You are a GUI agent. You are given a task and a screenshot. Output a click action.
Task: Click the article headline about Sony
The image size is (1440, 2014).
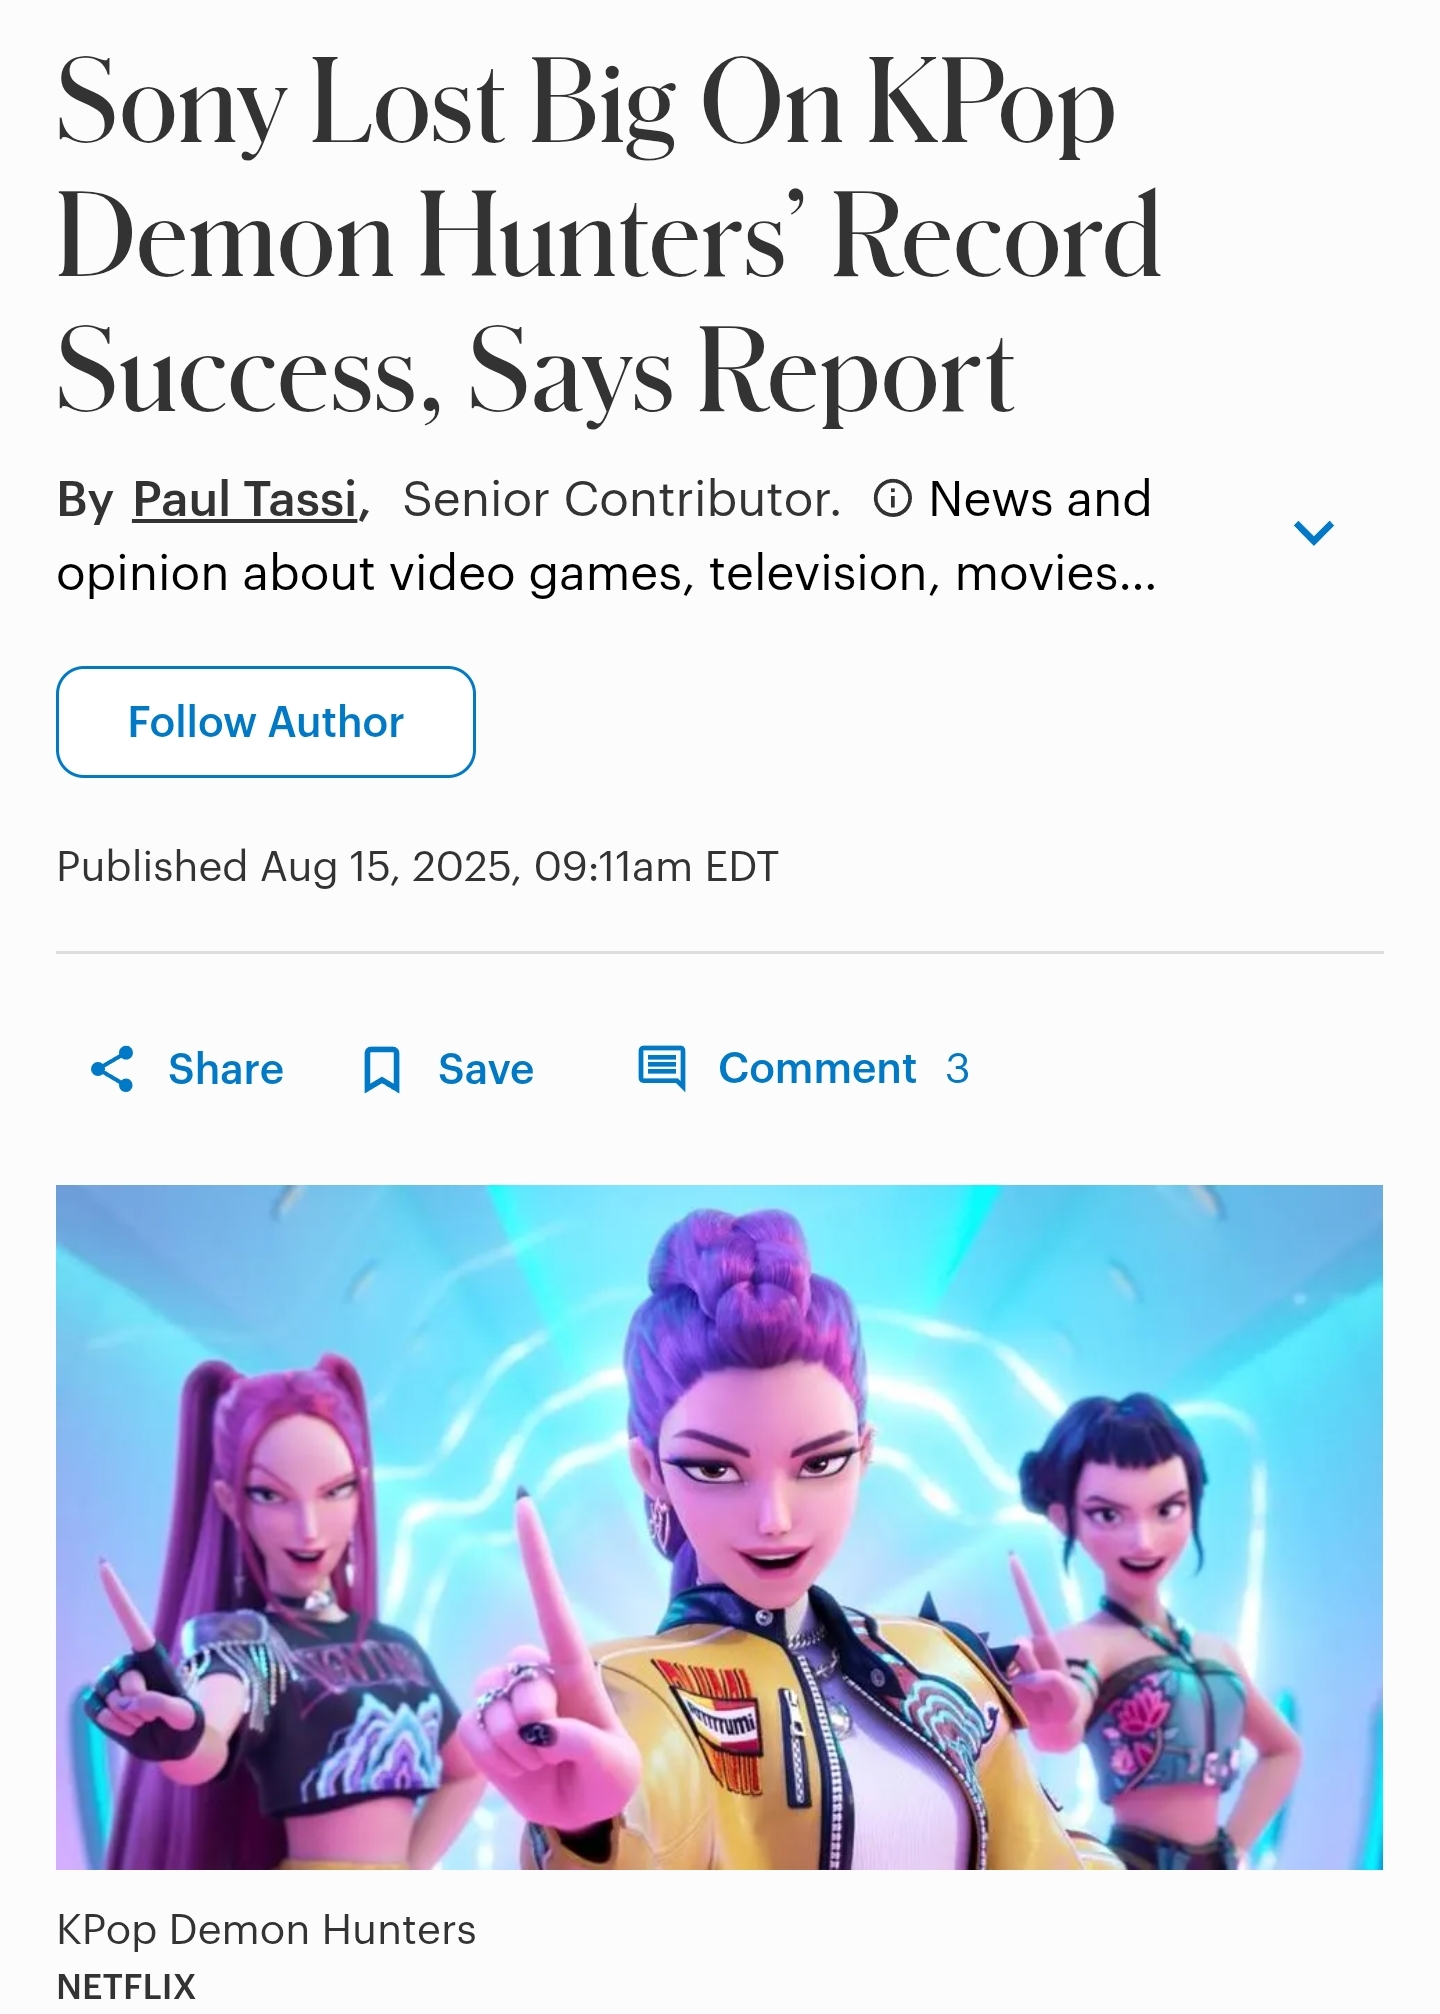coord(608,237)
